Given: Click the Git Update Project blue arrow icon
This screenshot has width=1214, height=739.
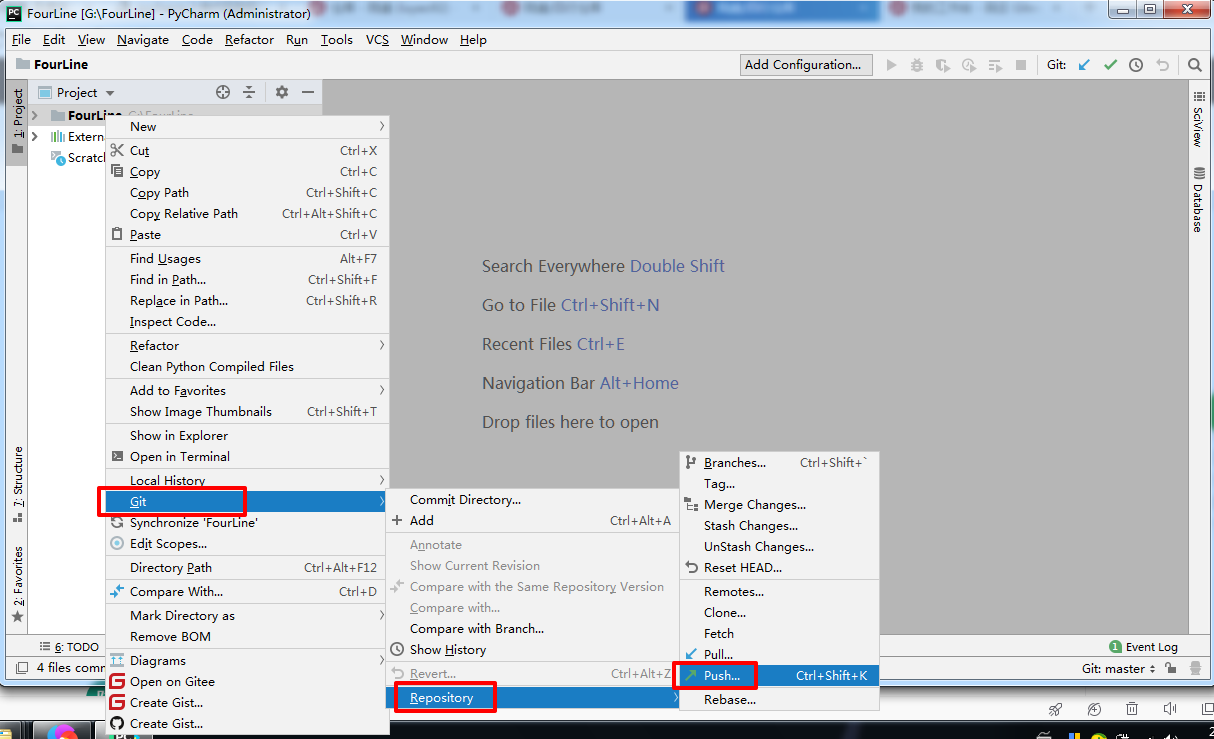Looking at the screenshot, I should coord(1084,65).
